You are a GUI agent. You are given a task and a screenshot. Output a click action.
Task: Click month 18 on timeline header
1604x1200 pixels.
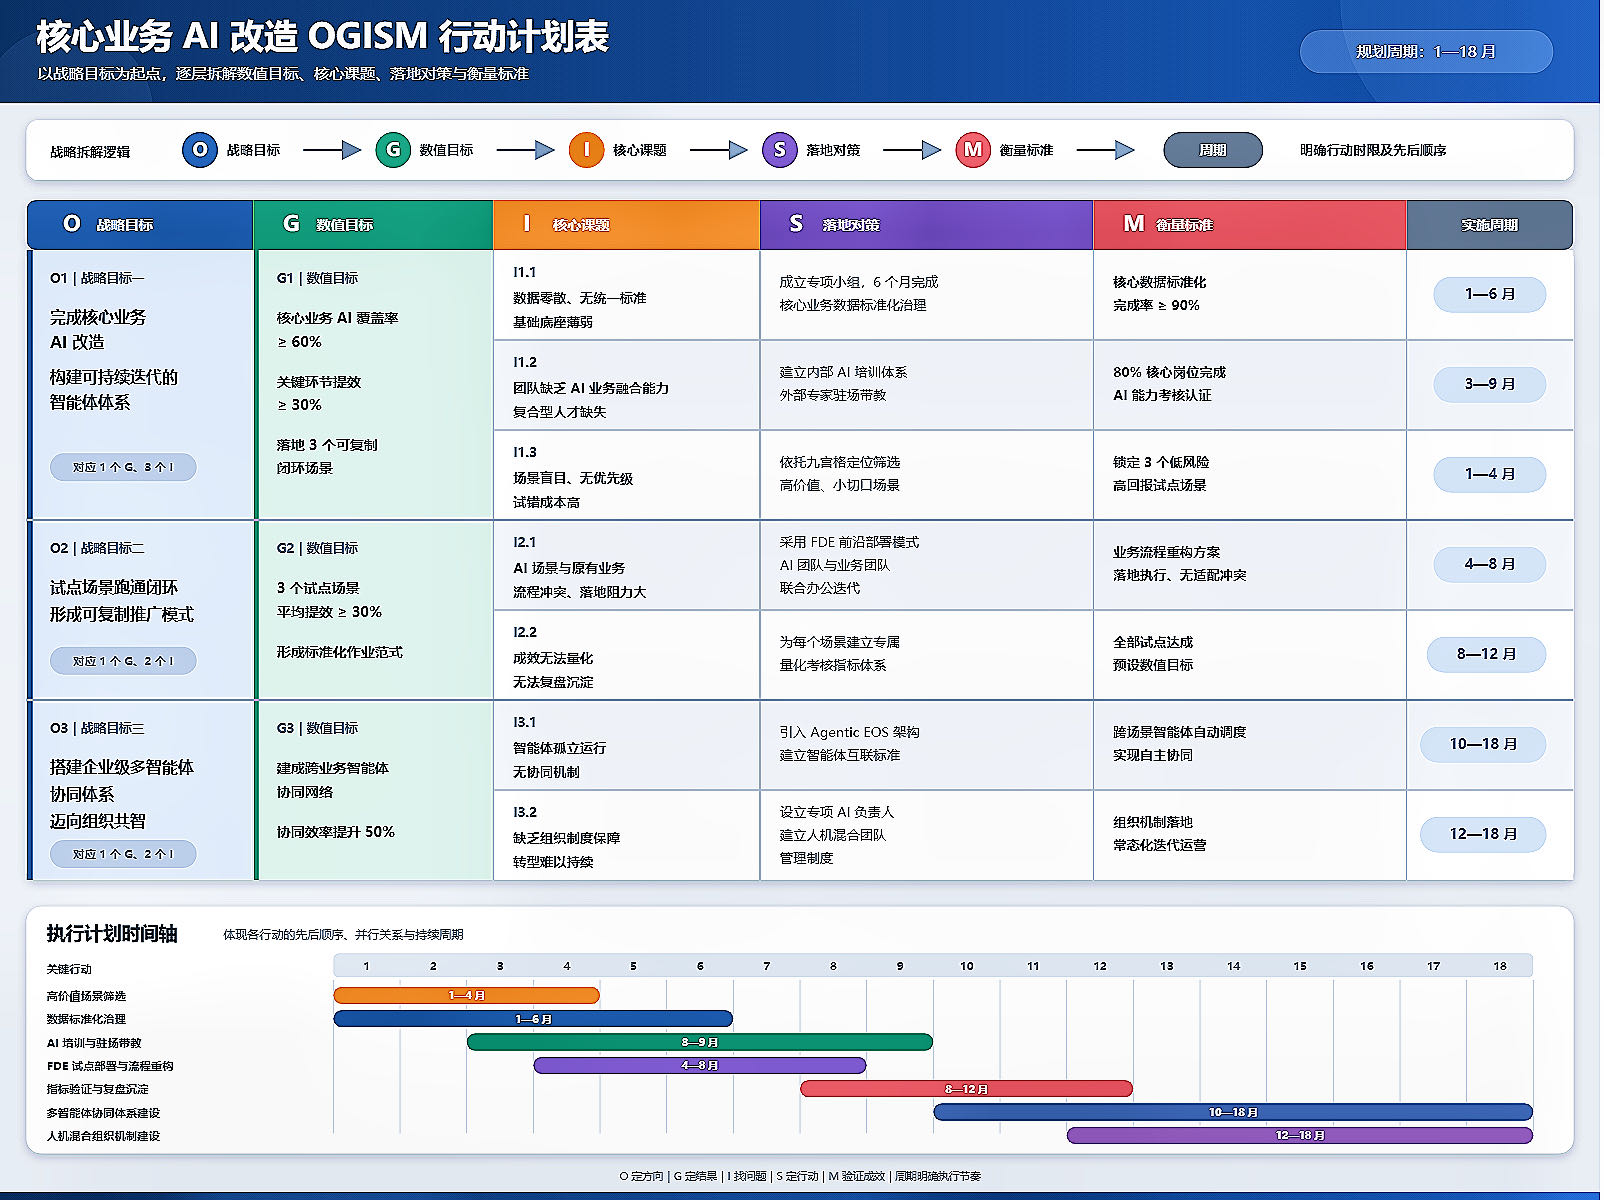click(x=1500, y=966)
